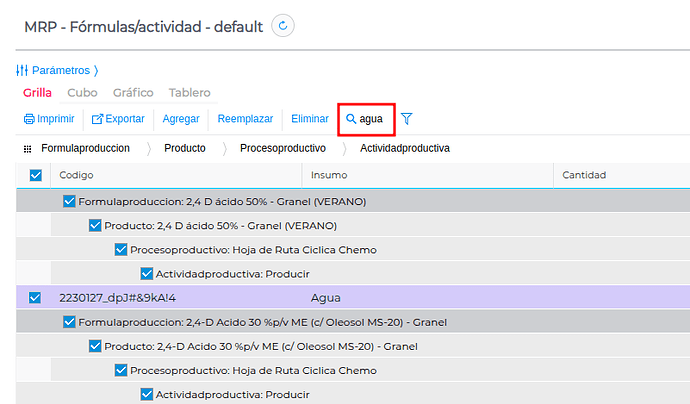Open the Parámetros sliders icon

[22, 70]
